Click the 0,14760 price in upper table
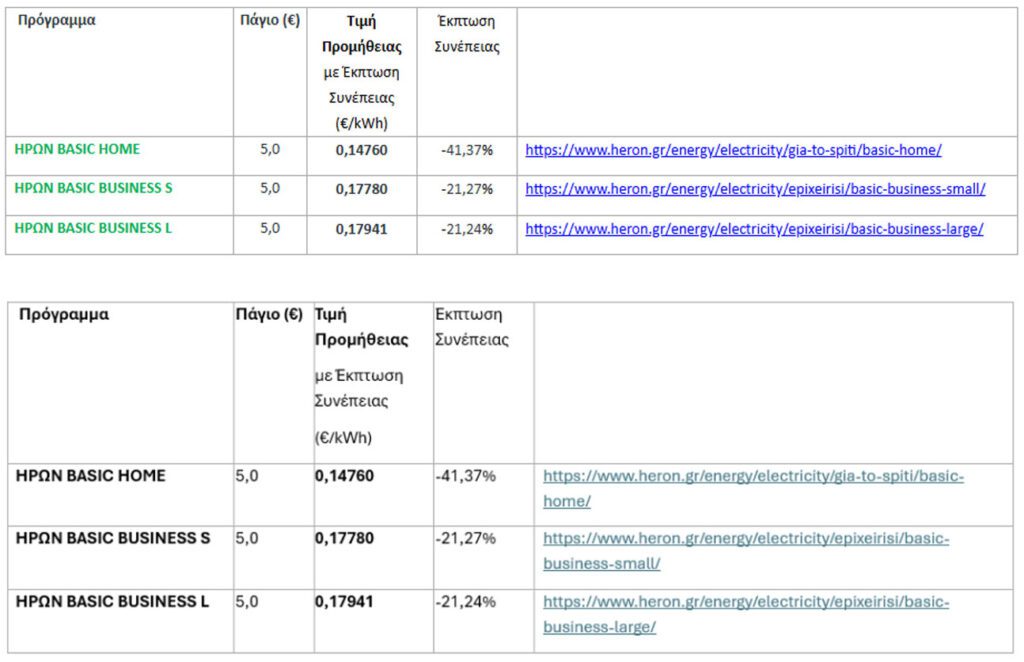 coord(361,150)
